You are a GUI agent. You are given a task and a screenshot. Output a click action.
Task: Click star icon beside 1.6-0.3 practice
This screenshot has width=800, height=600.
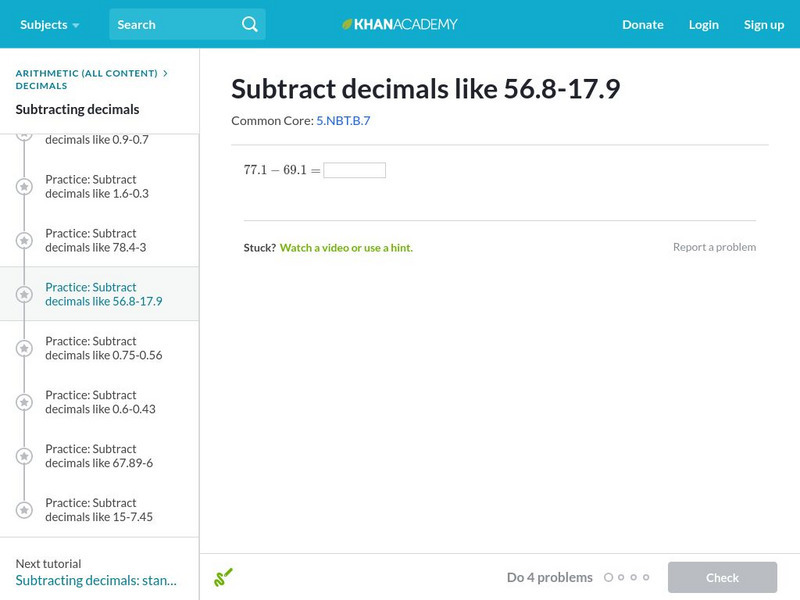(x=24, y=186)
